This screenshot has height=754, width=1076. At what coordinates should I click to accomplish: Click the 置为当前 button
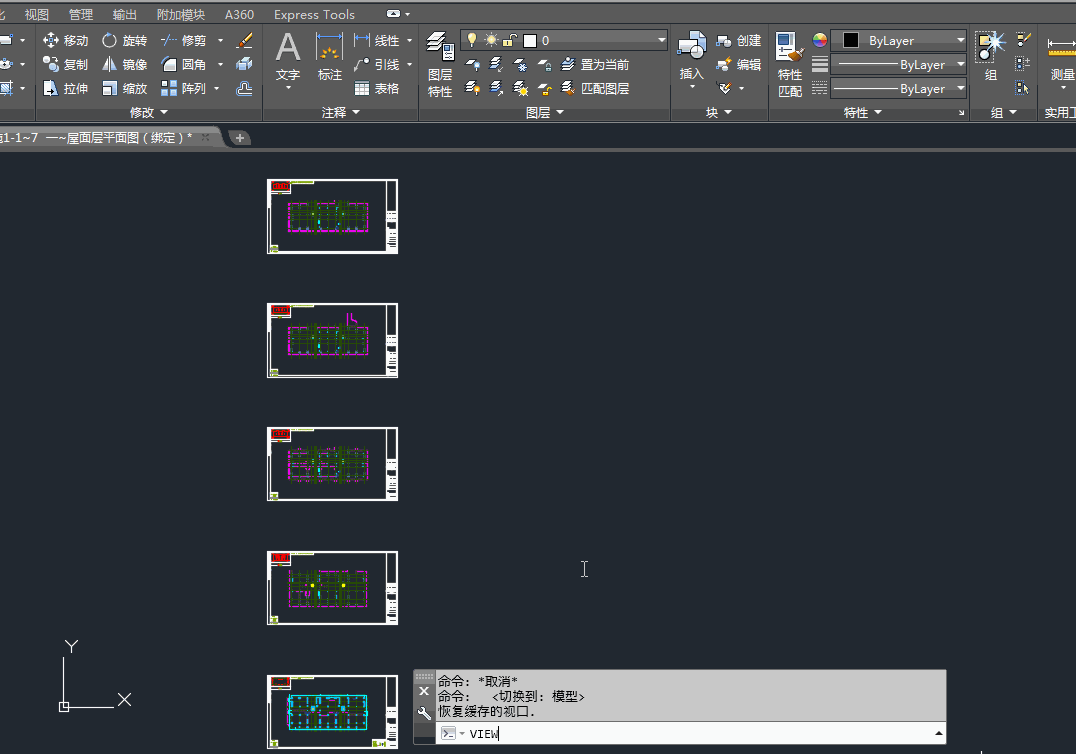(x=596, y=65)
